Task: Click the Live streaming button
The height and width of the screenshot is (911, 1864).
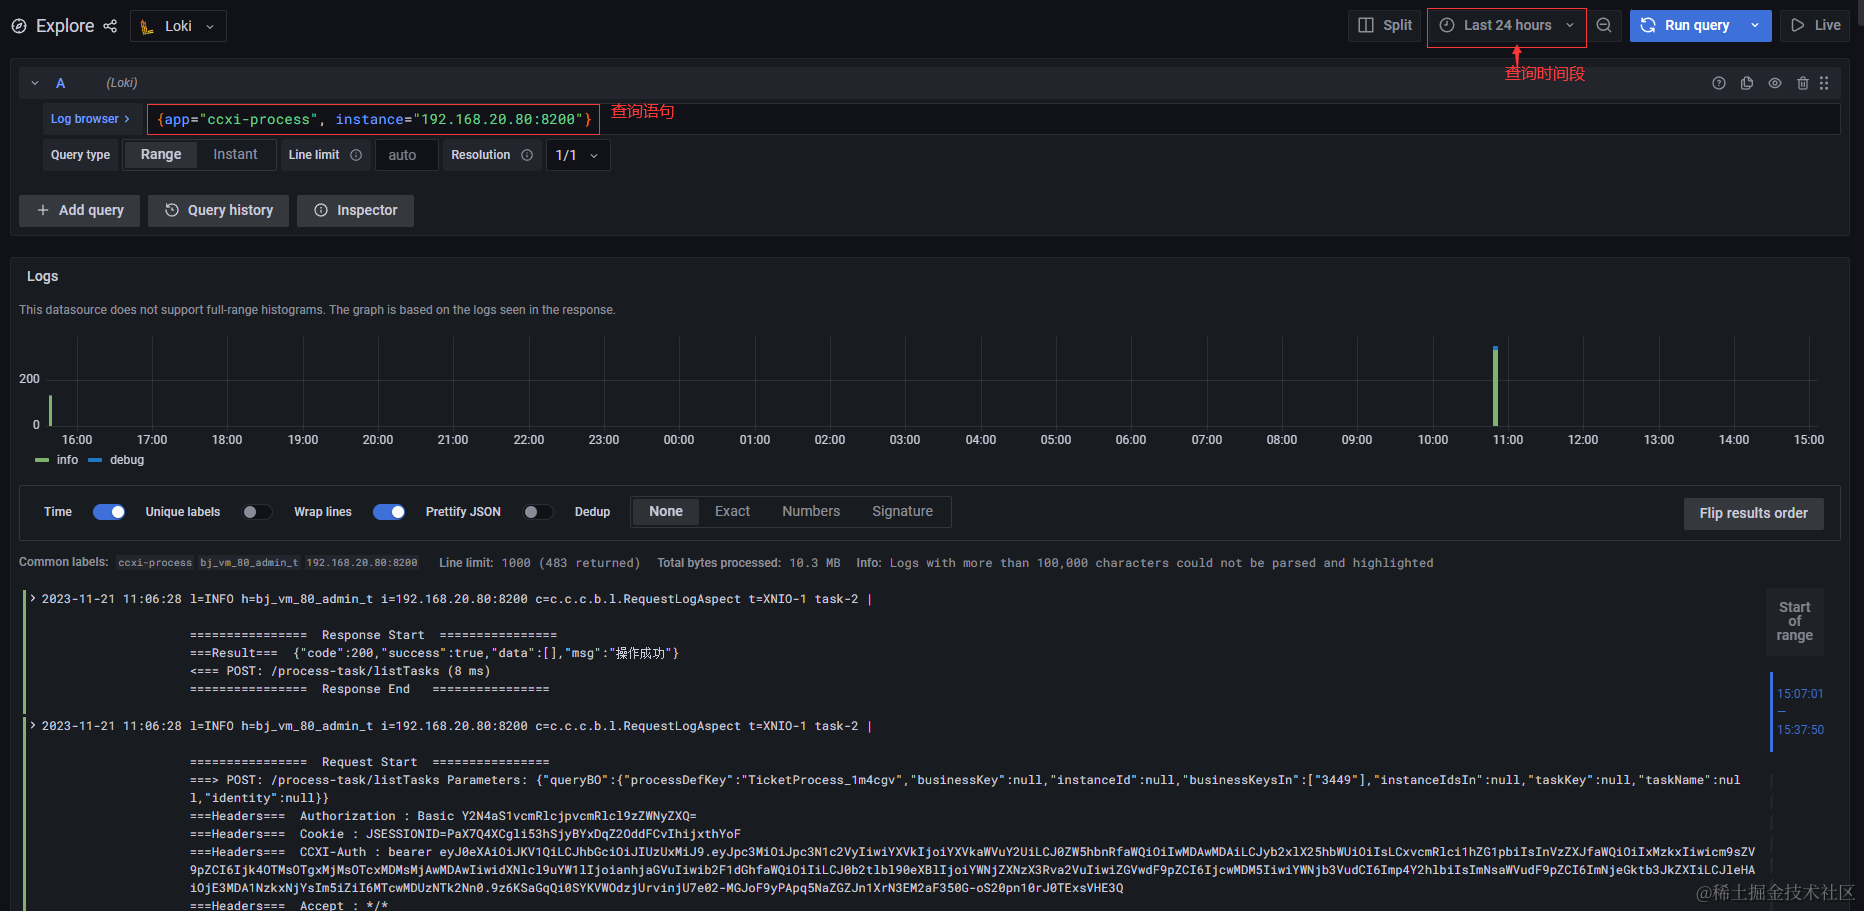Action: (x=1815, y=26)
